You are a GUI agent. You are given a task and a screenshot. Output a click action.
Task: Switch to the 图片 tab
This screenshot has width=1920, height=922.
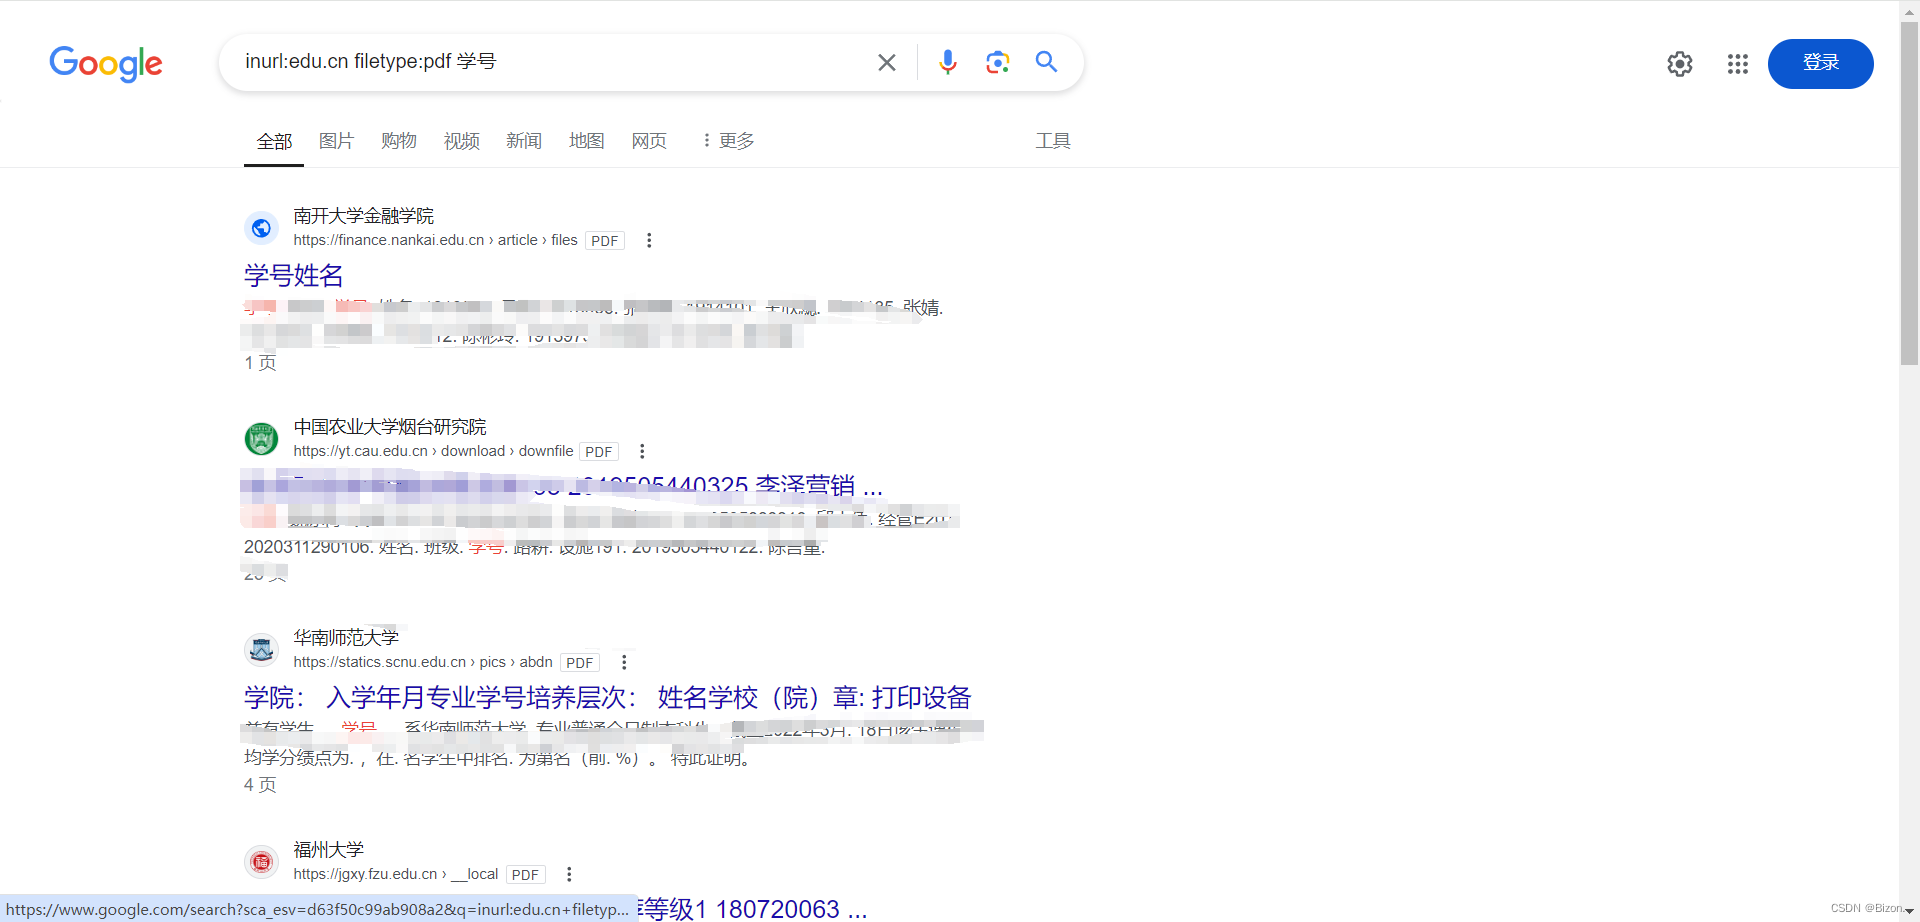pos(336,140)
